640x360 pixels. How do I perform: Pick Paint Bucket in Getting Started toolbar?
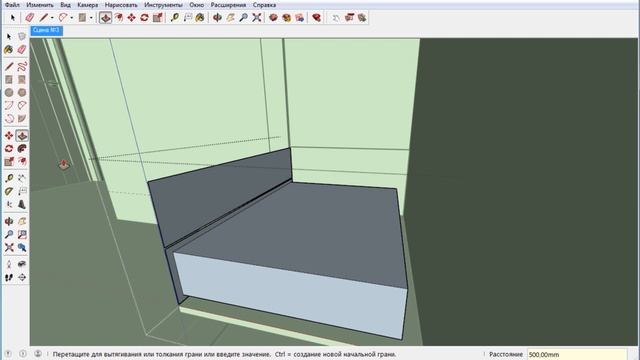click(200, 18)
